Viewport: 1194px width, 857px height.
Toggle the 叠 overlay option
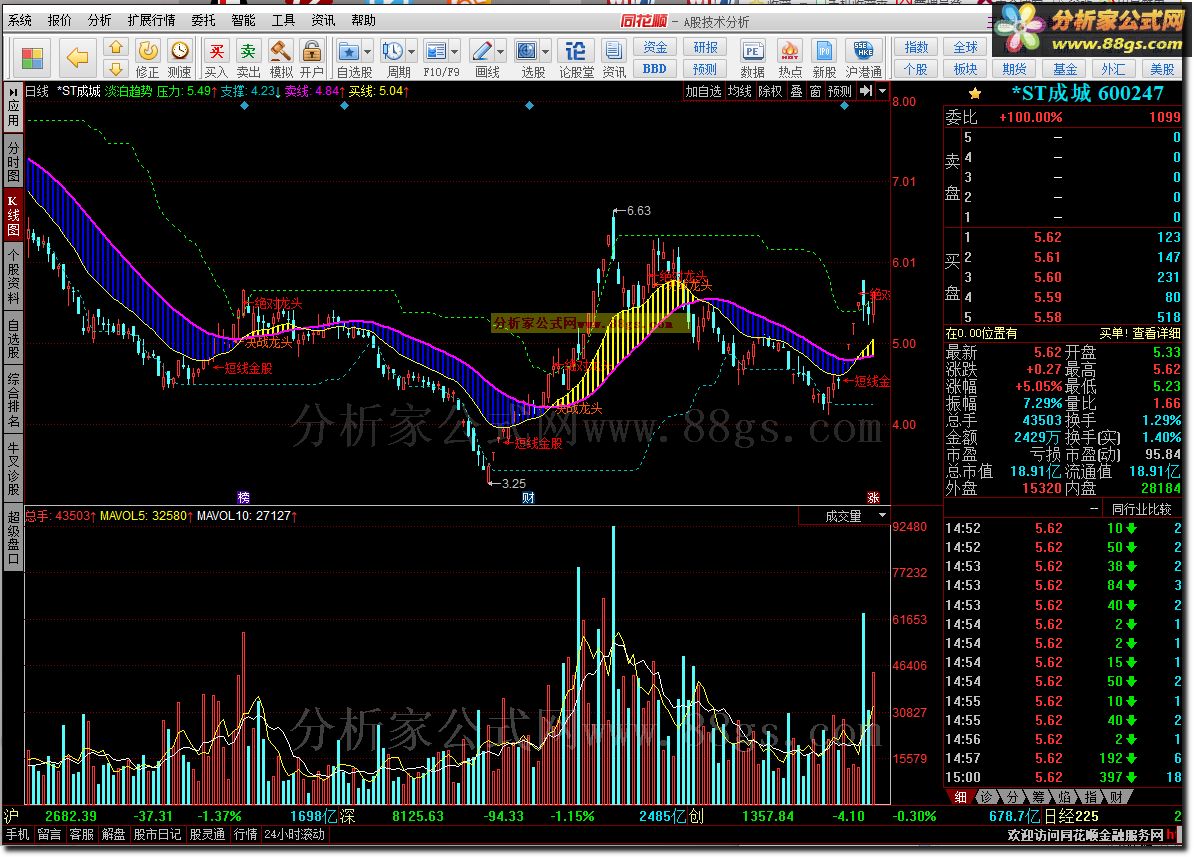pyautogui.click(x=796, y=91)
